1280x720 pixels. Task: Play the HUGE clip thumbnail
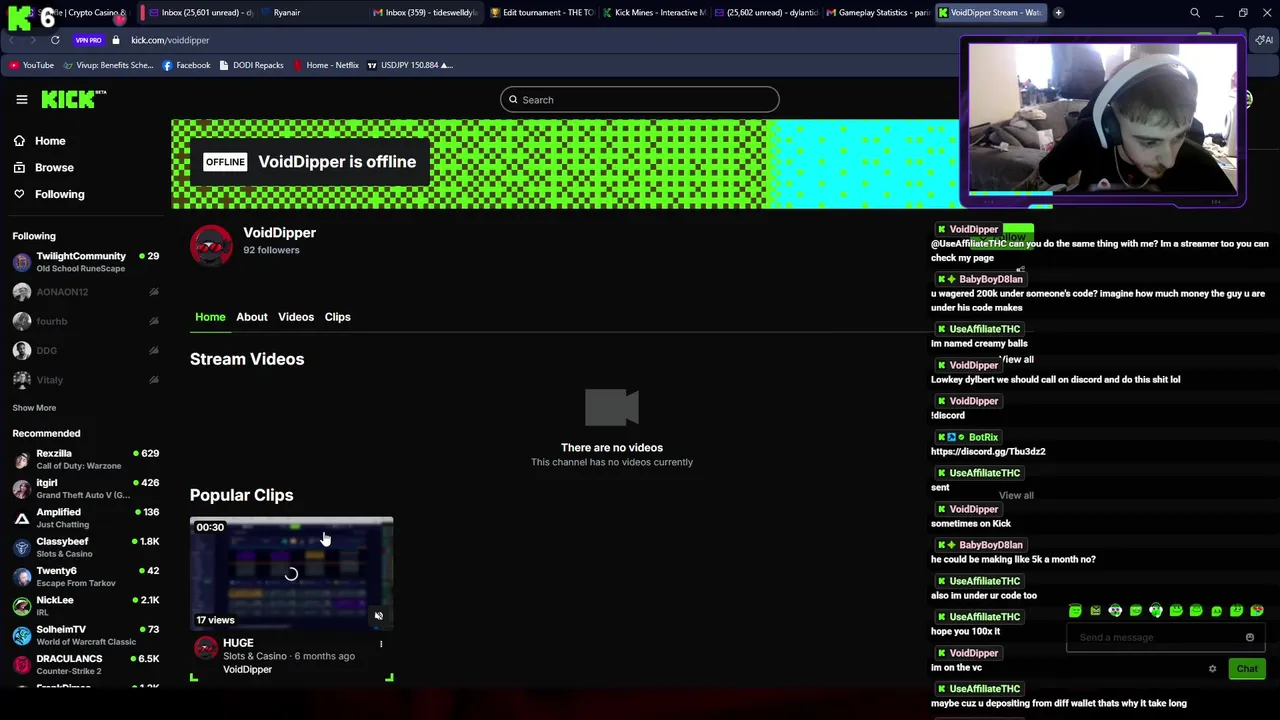click(291, 573)
